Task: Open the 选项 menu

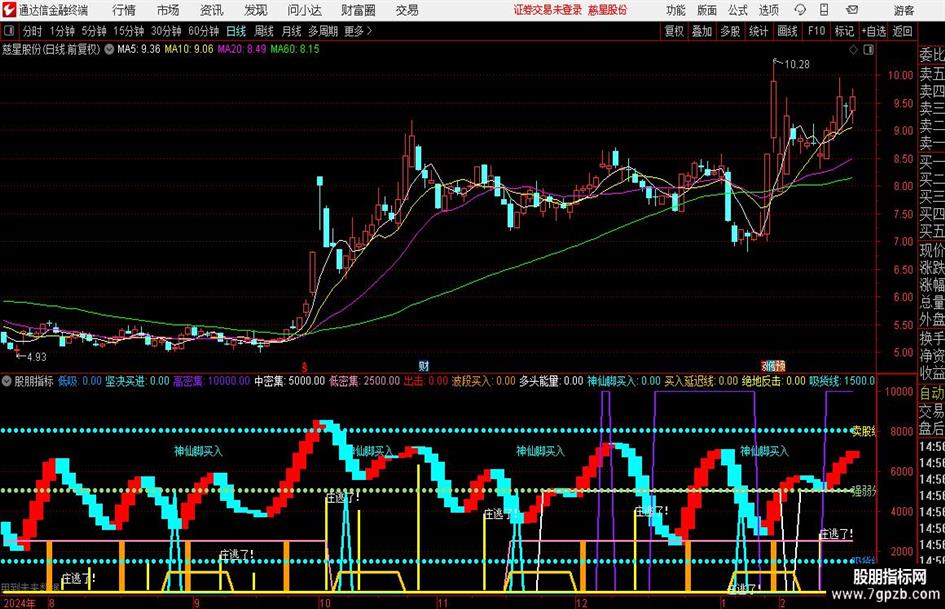Action: pos(768,10)
